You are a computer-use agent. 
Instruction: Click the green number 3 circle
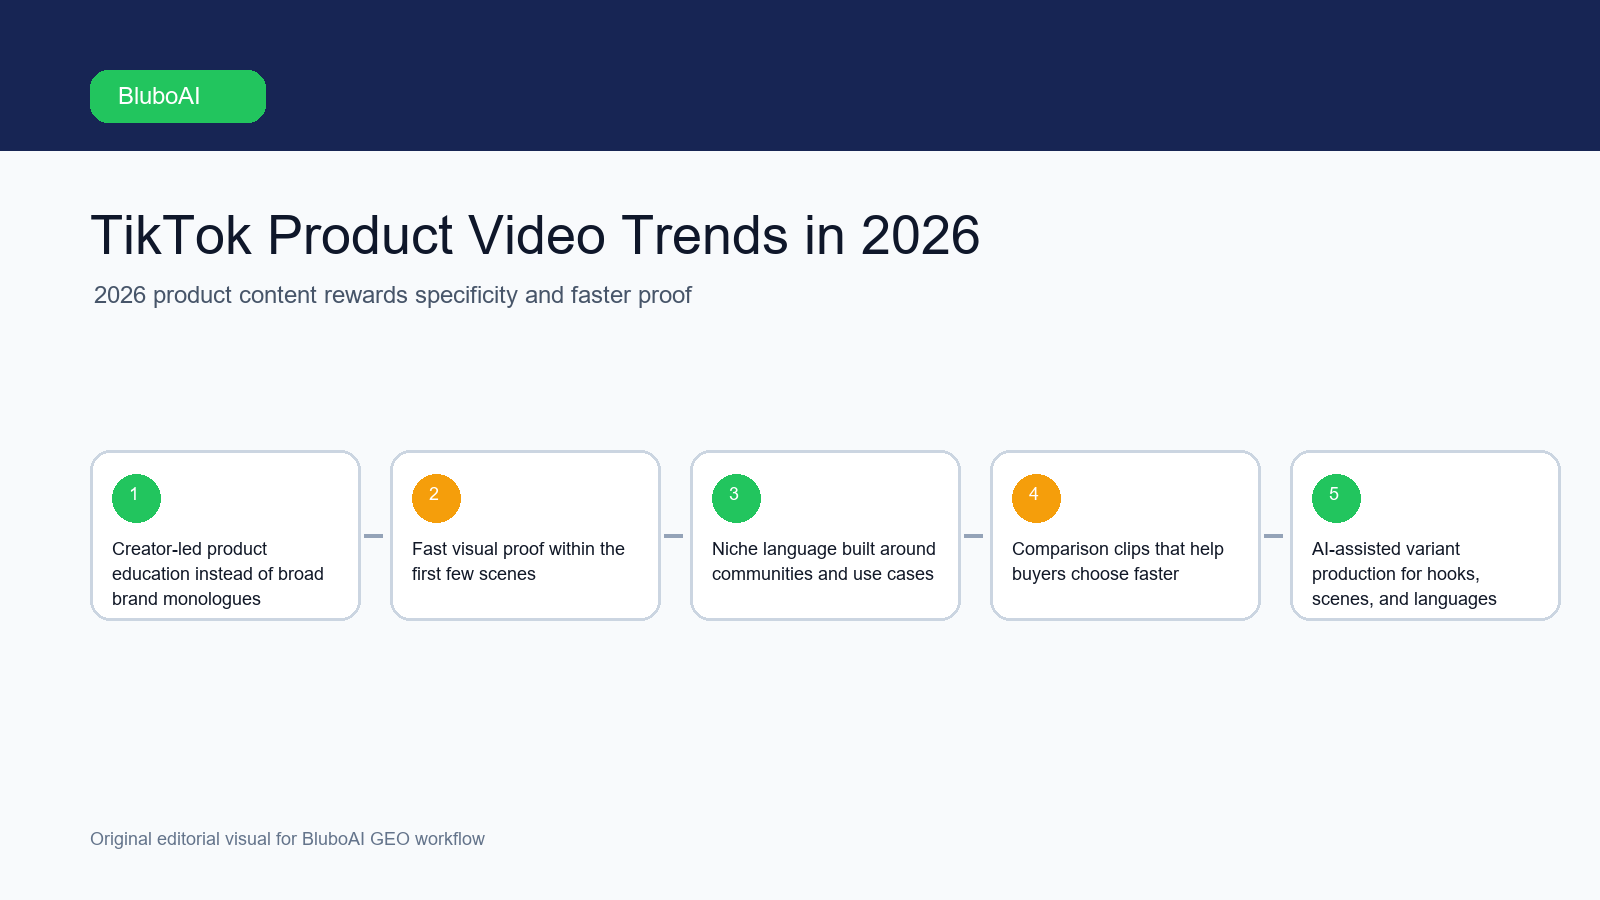point(736,498)
